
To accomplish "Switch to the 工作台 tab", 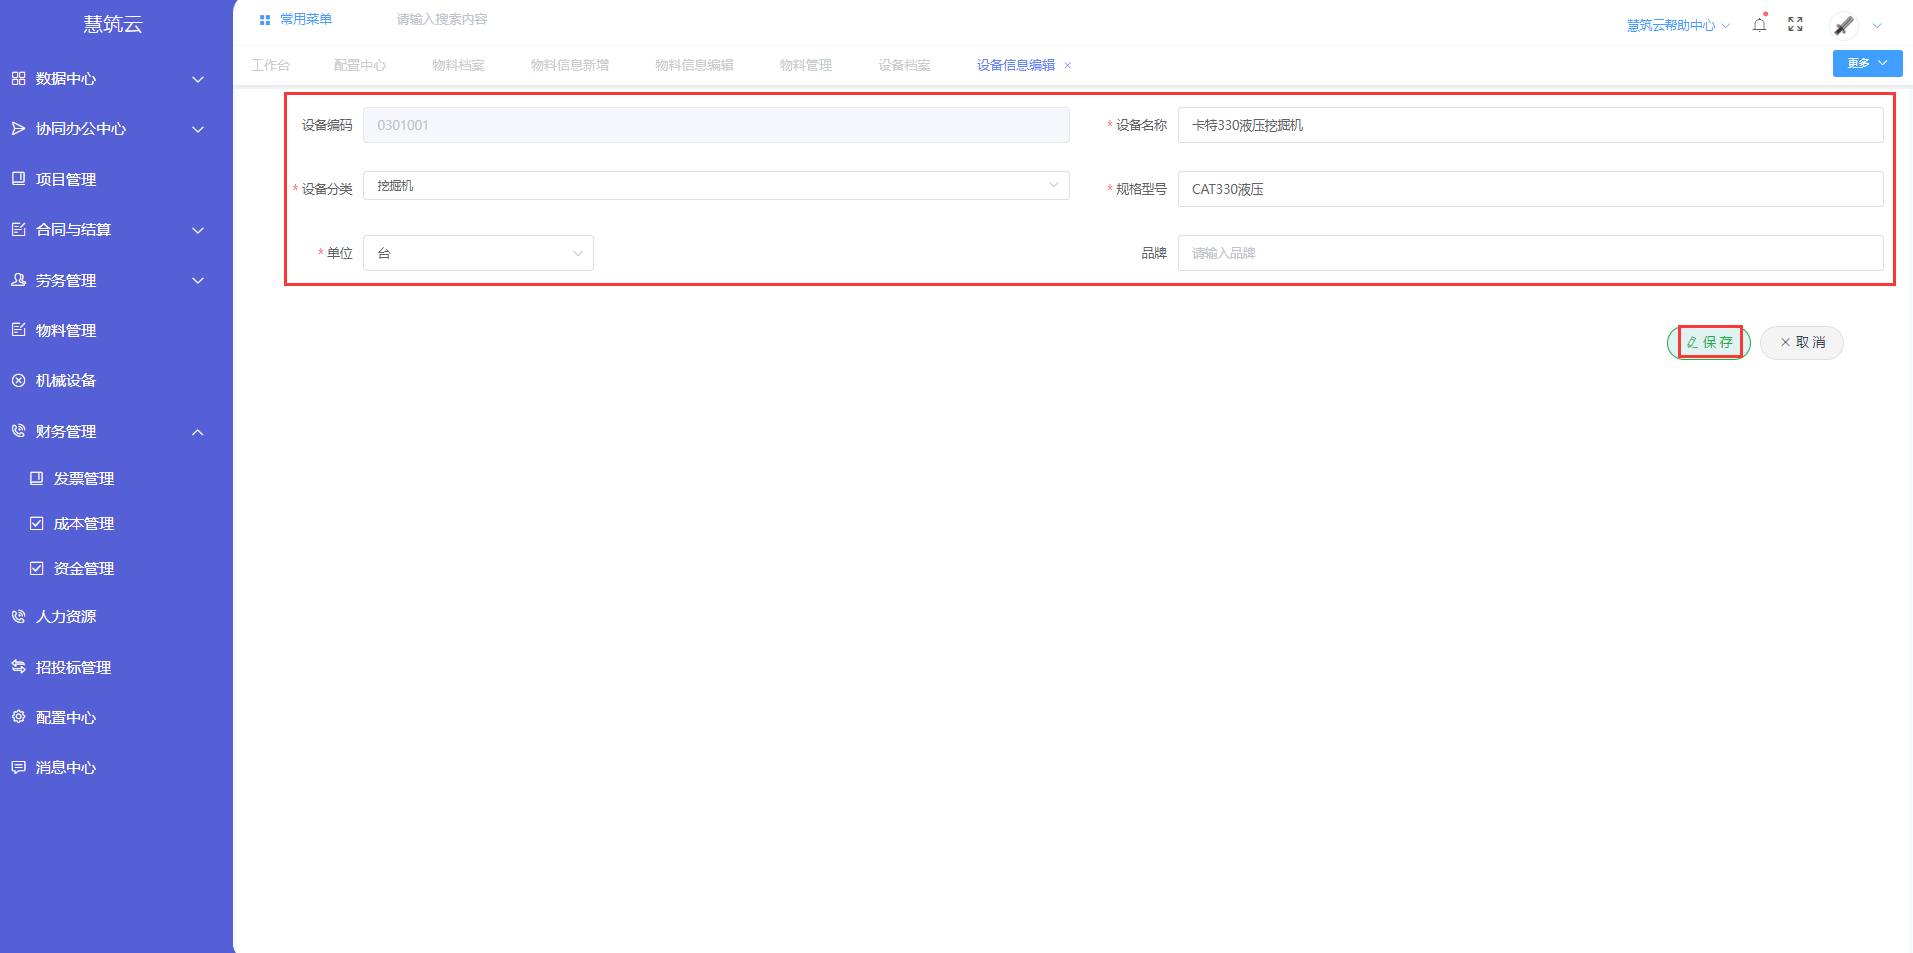I will (x=270, y=65).
